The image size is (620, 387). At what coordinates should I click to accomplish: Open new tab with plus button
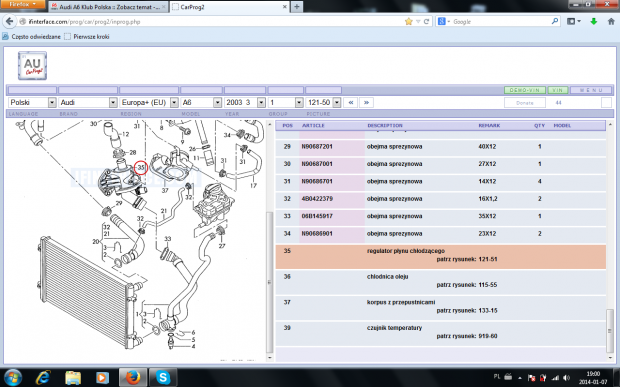(x=297, y=7)
